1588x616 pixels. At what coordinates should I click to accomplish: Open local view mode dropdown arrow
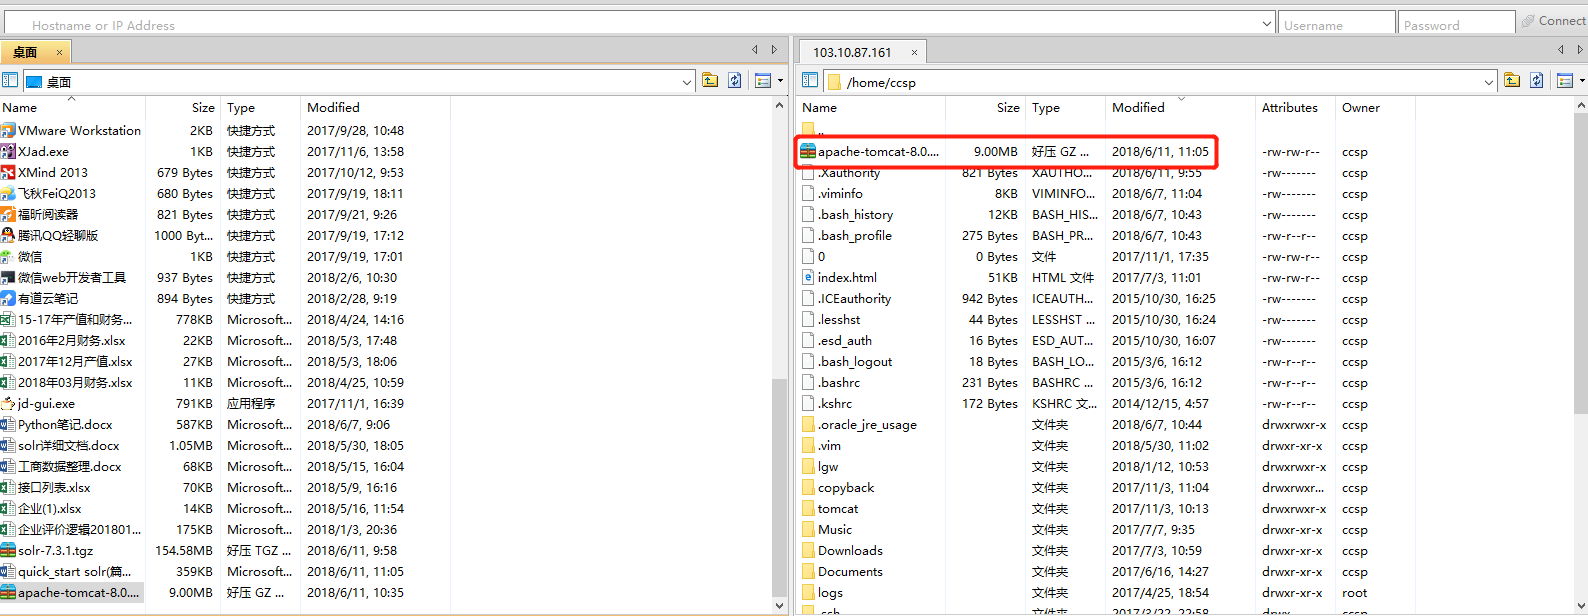coord(780,81)
